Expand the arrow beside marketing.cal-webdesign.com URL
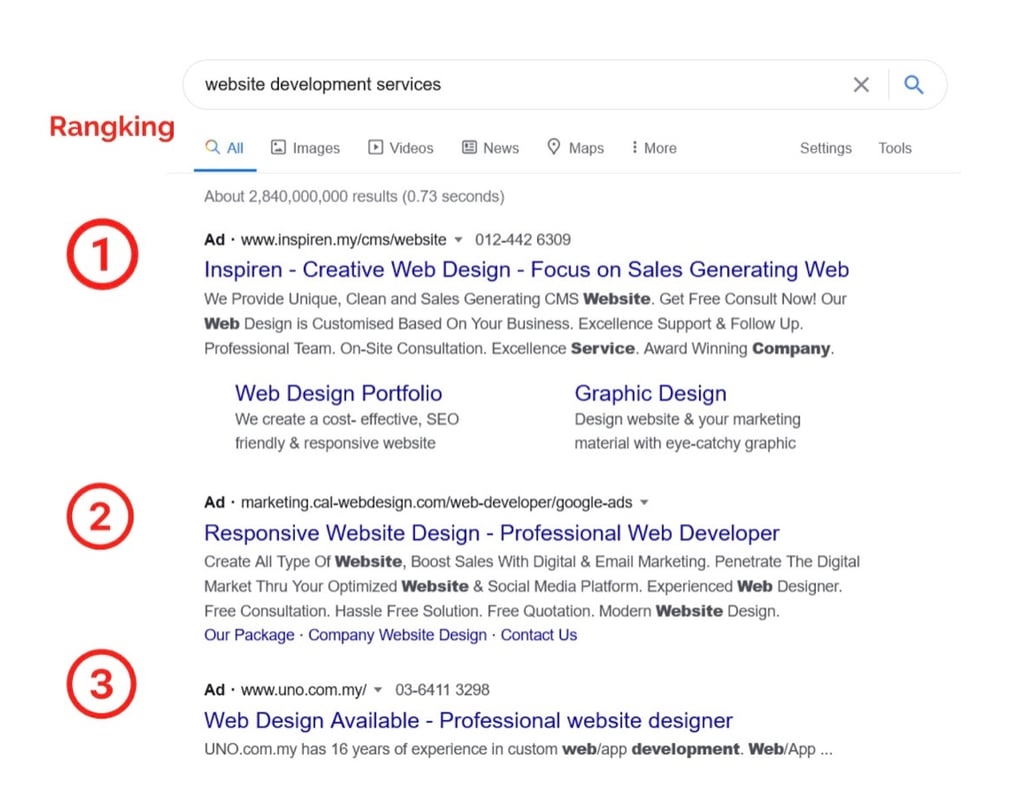 click(645, 502)
